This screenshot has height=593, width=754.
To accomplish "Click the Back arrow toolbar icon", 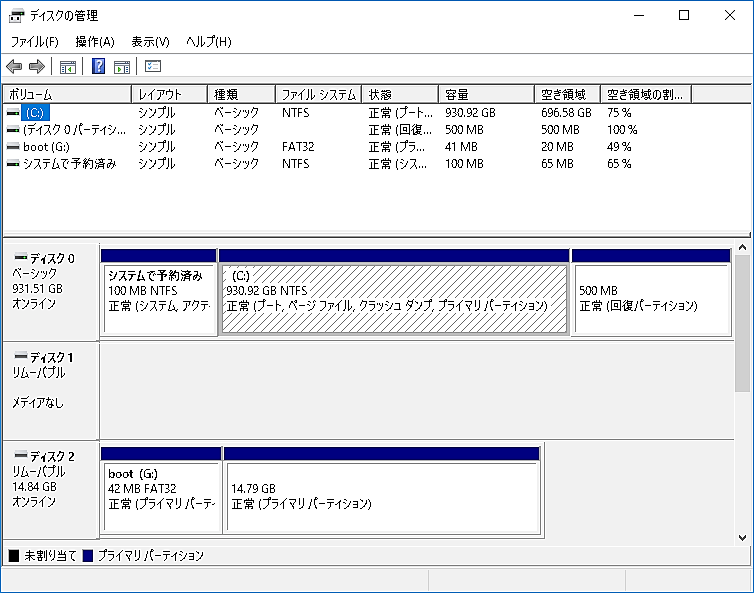I will click(14, 66).
